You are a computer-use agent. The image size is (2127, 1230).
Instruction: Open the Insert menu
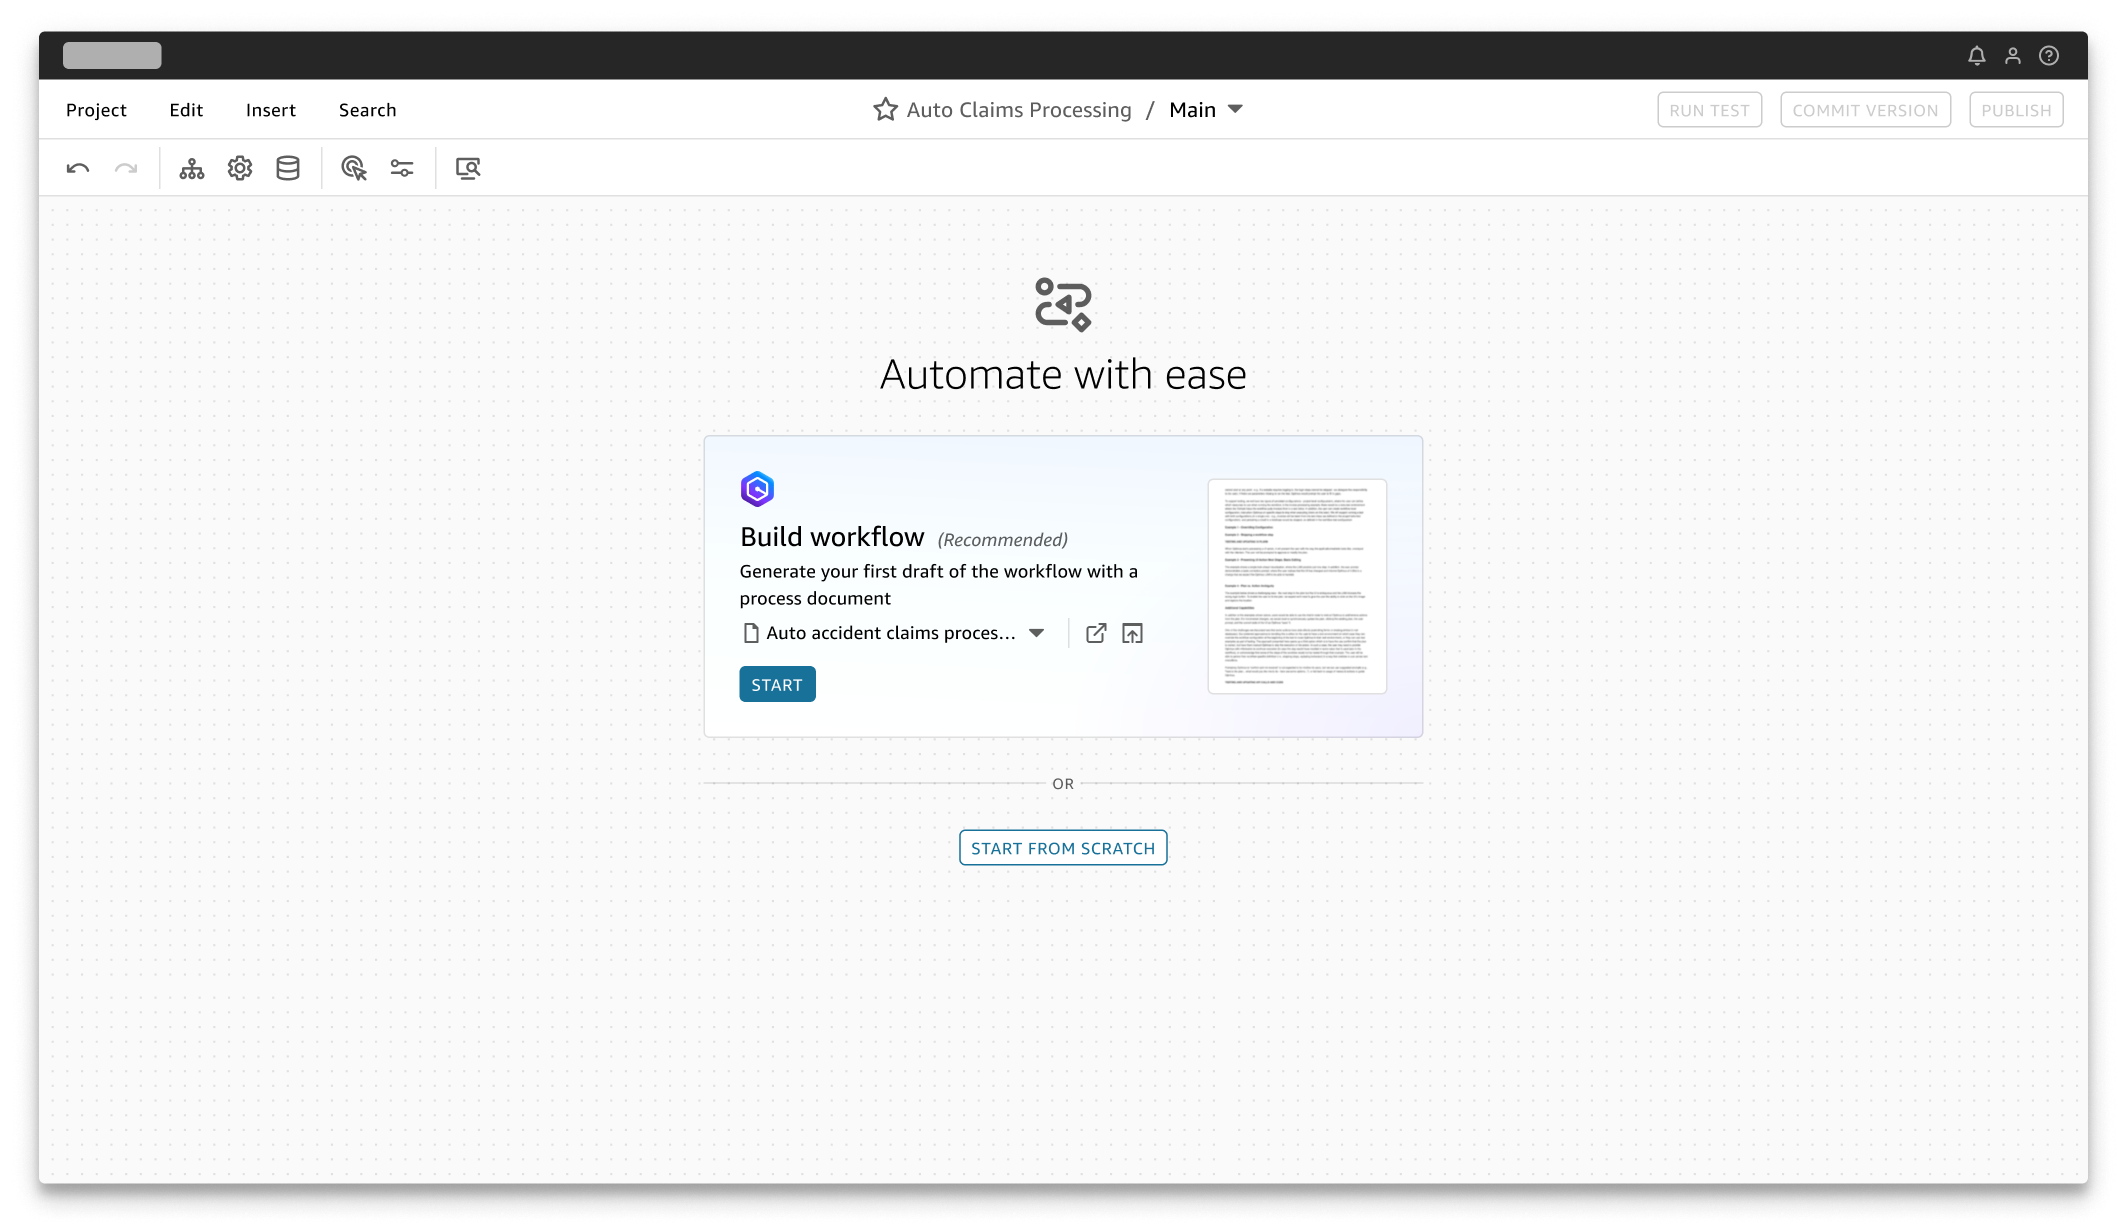tap(271, 110)
